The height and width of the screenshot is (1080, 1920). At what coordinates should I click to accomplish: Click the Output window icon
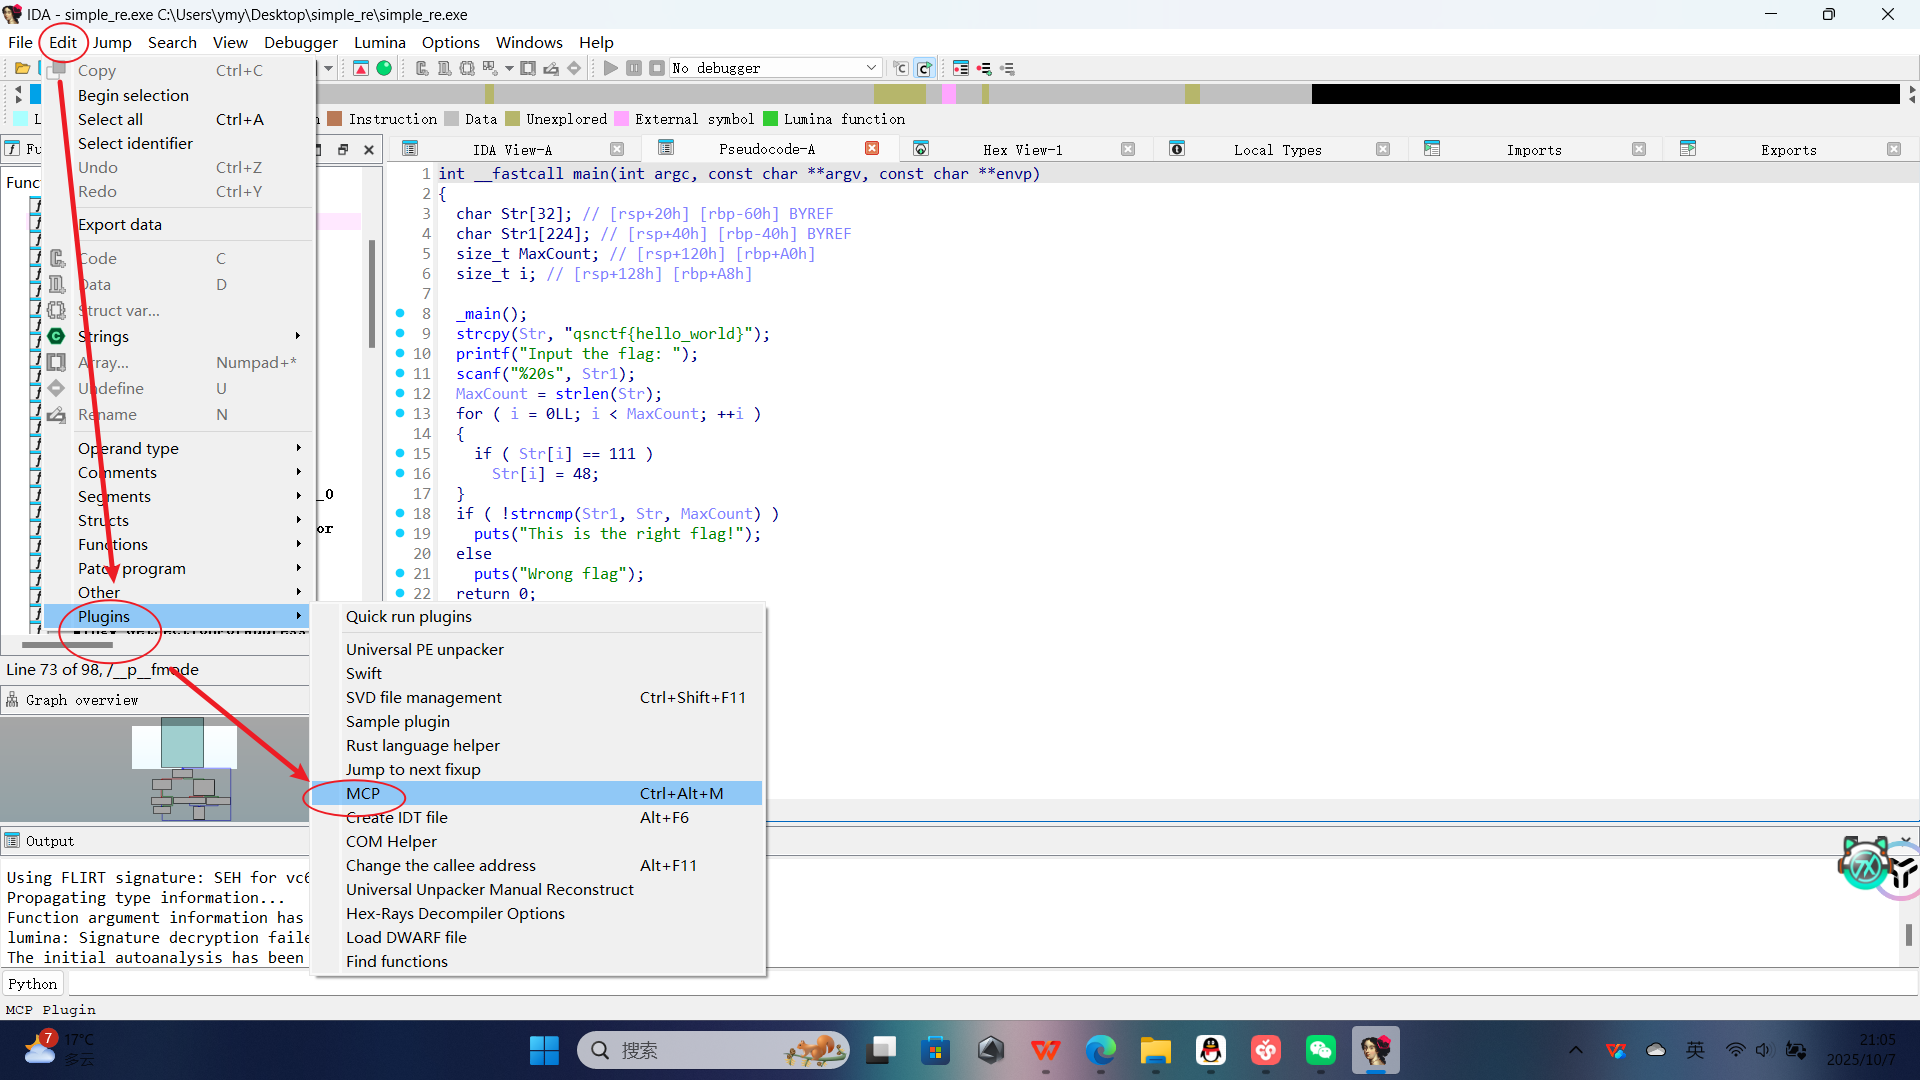point(12,840)
